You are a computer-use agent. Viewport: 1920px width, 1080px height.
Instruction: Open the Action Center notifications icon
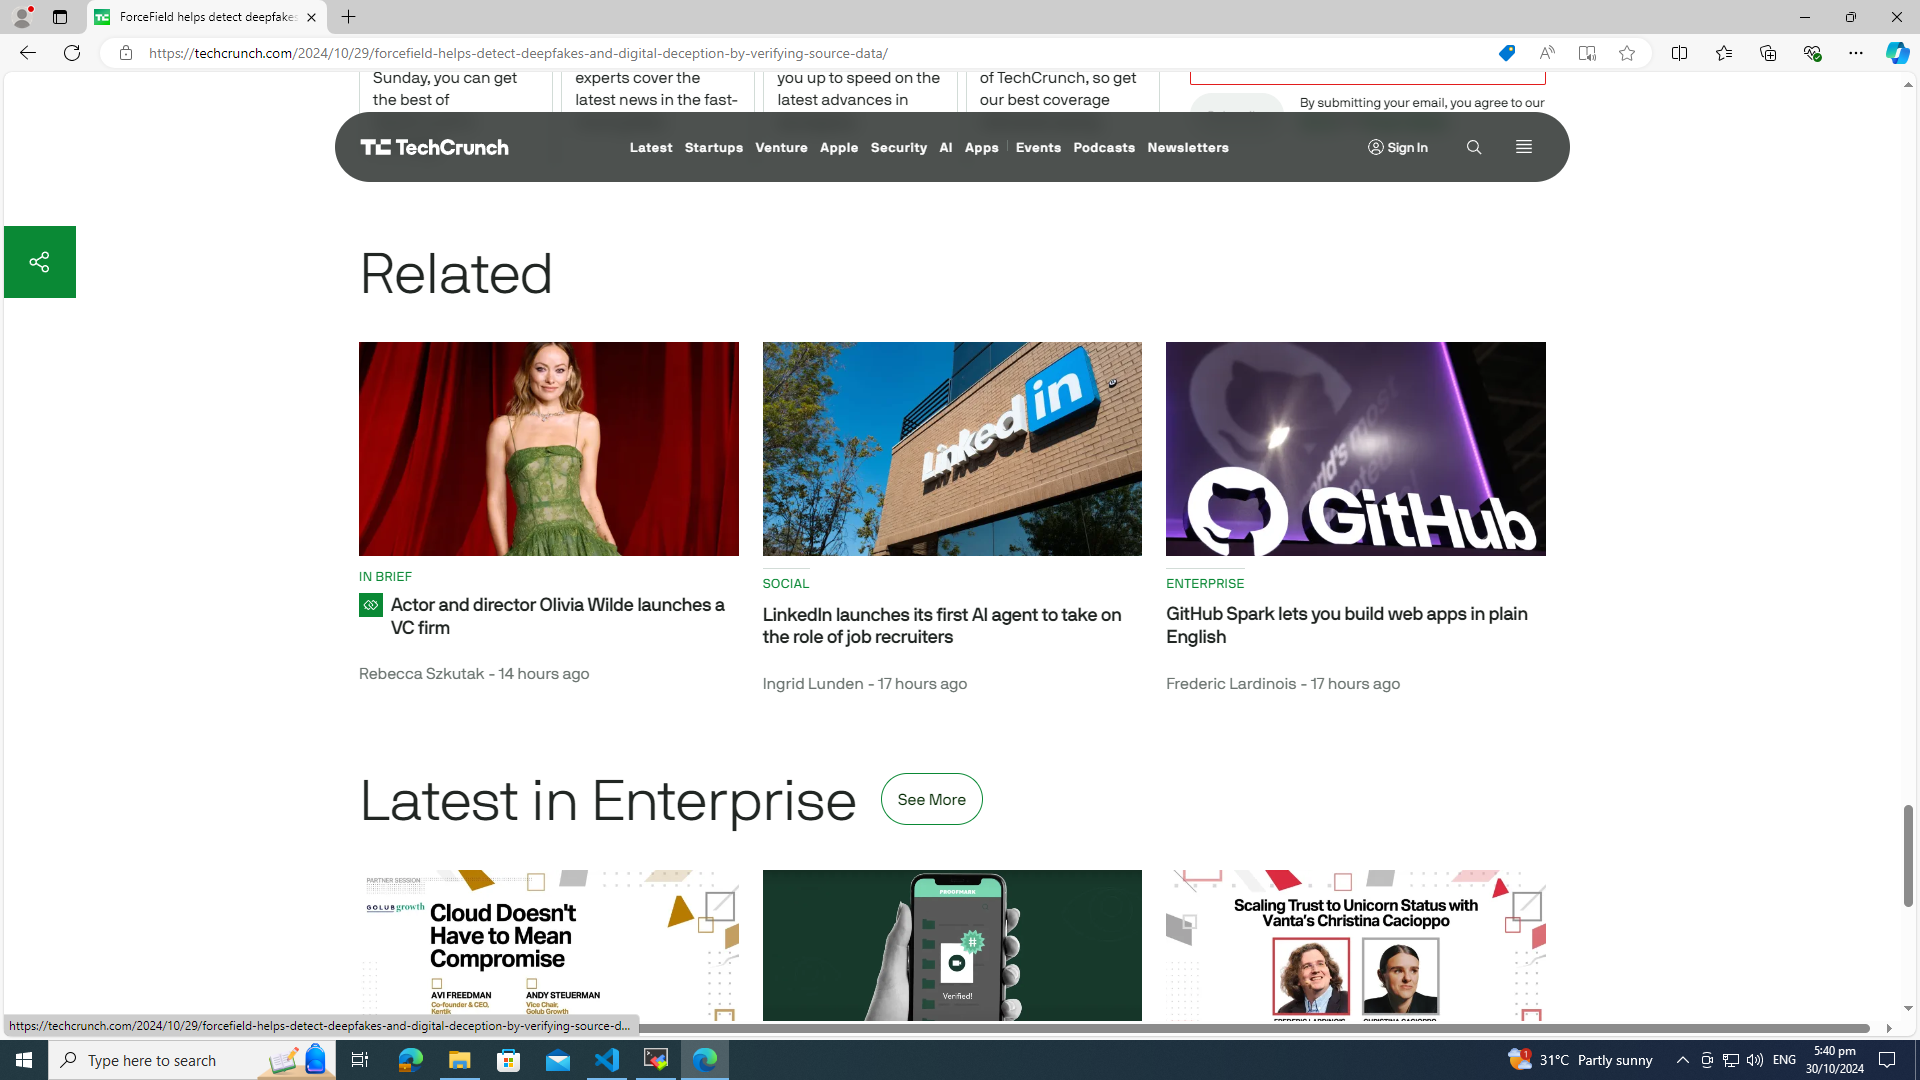(x=1888, y=1060)
